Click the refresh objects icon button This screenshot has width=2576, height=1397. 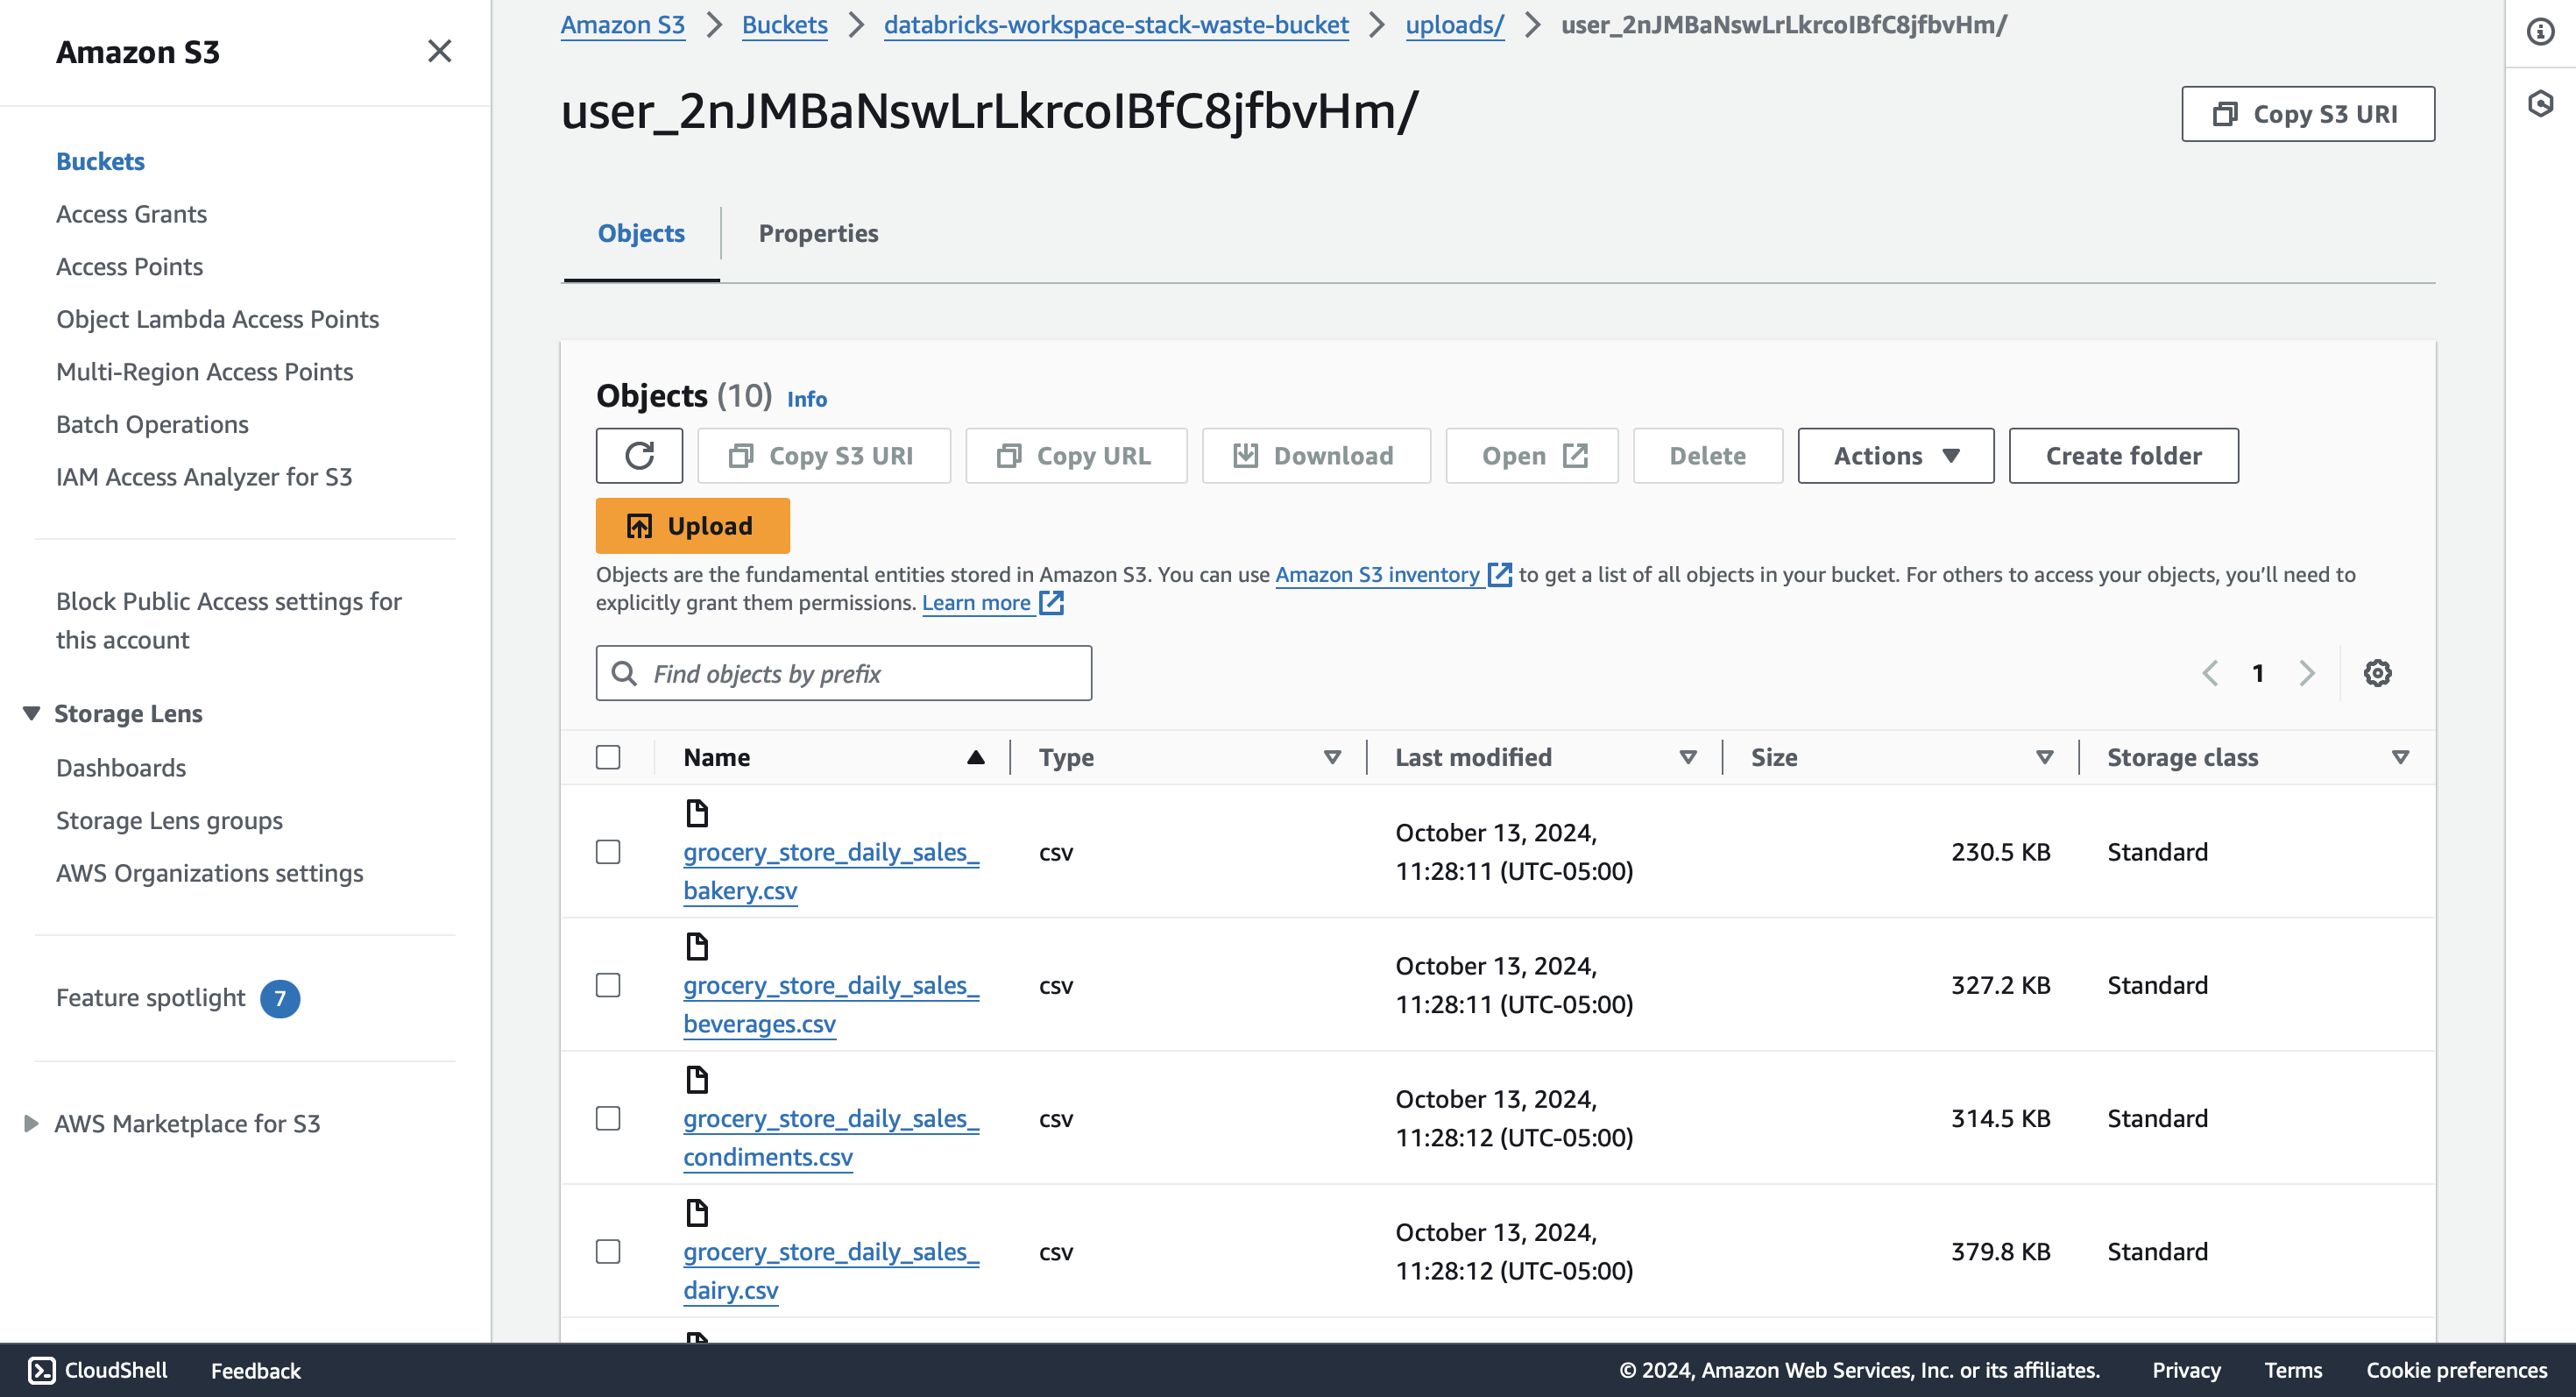click(639, 456)
